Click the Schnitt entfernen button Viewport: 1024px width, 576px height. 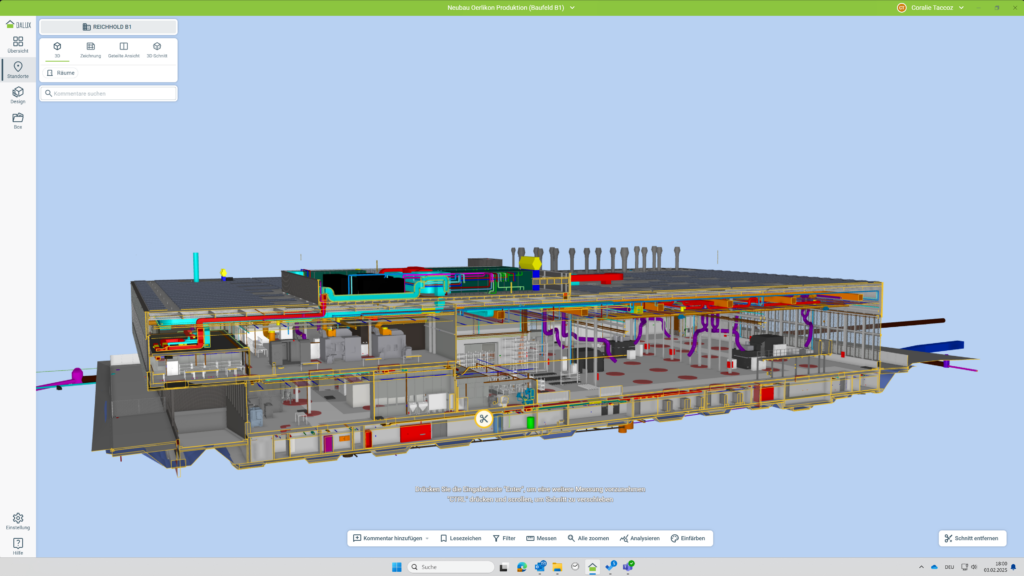point(971,538)
